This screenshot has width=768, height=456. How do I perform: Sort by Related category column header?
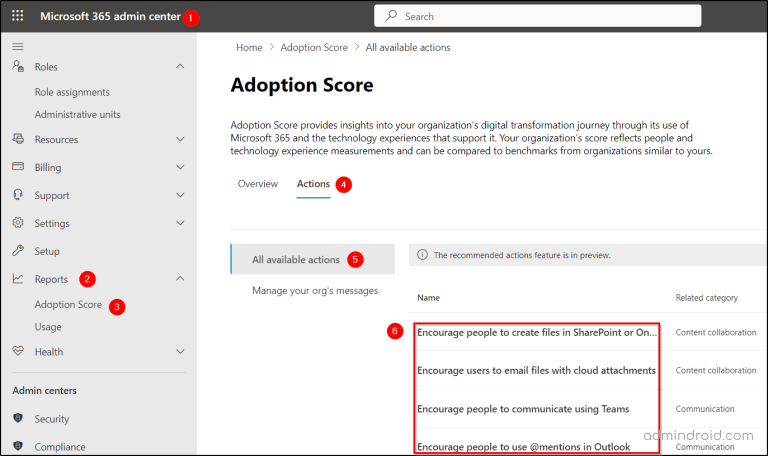[x=706, y=297]
